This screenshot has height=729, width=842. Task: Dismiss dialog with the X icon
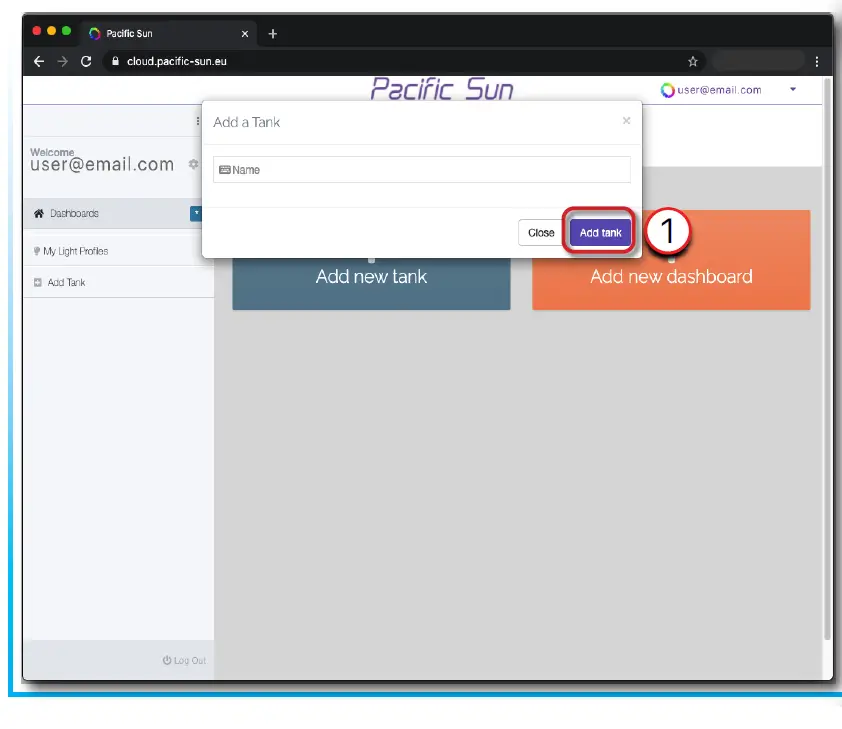point(626,121)
